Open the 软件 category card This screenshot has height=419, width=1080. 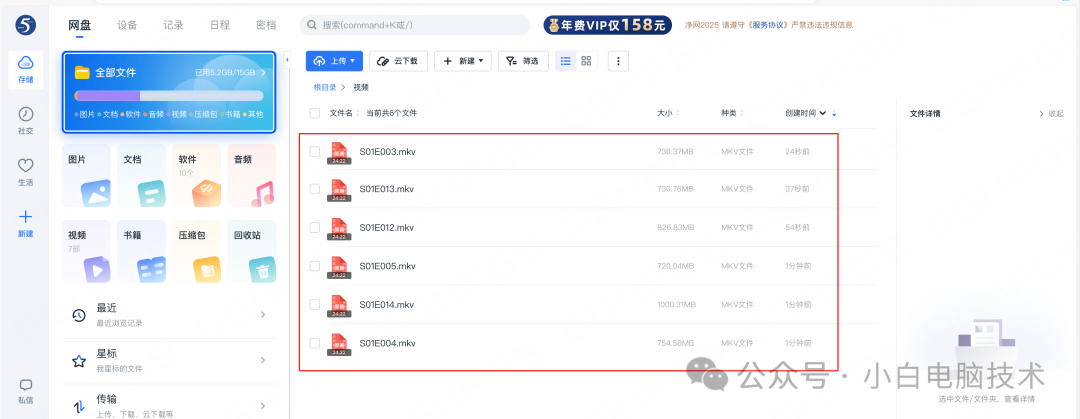pos(196,176)
